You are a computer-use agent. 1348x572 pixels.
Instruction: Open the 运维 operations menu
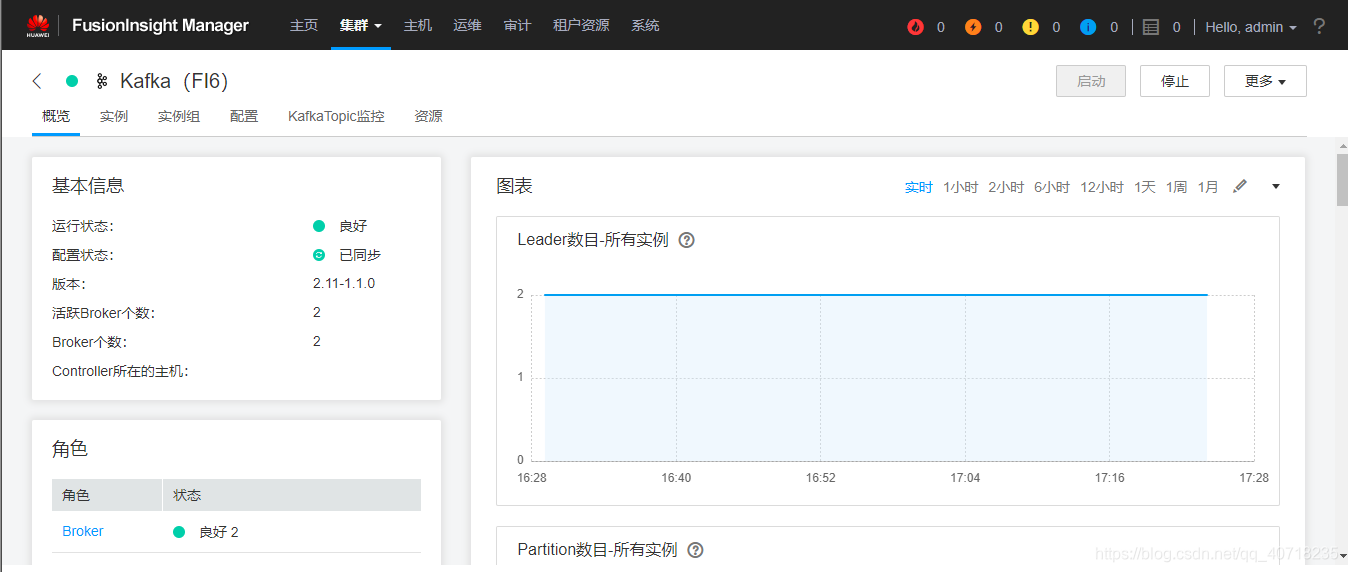[x=467, y=26]
